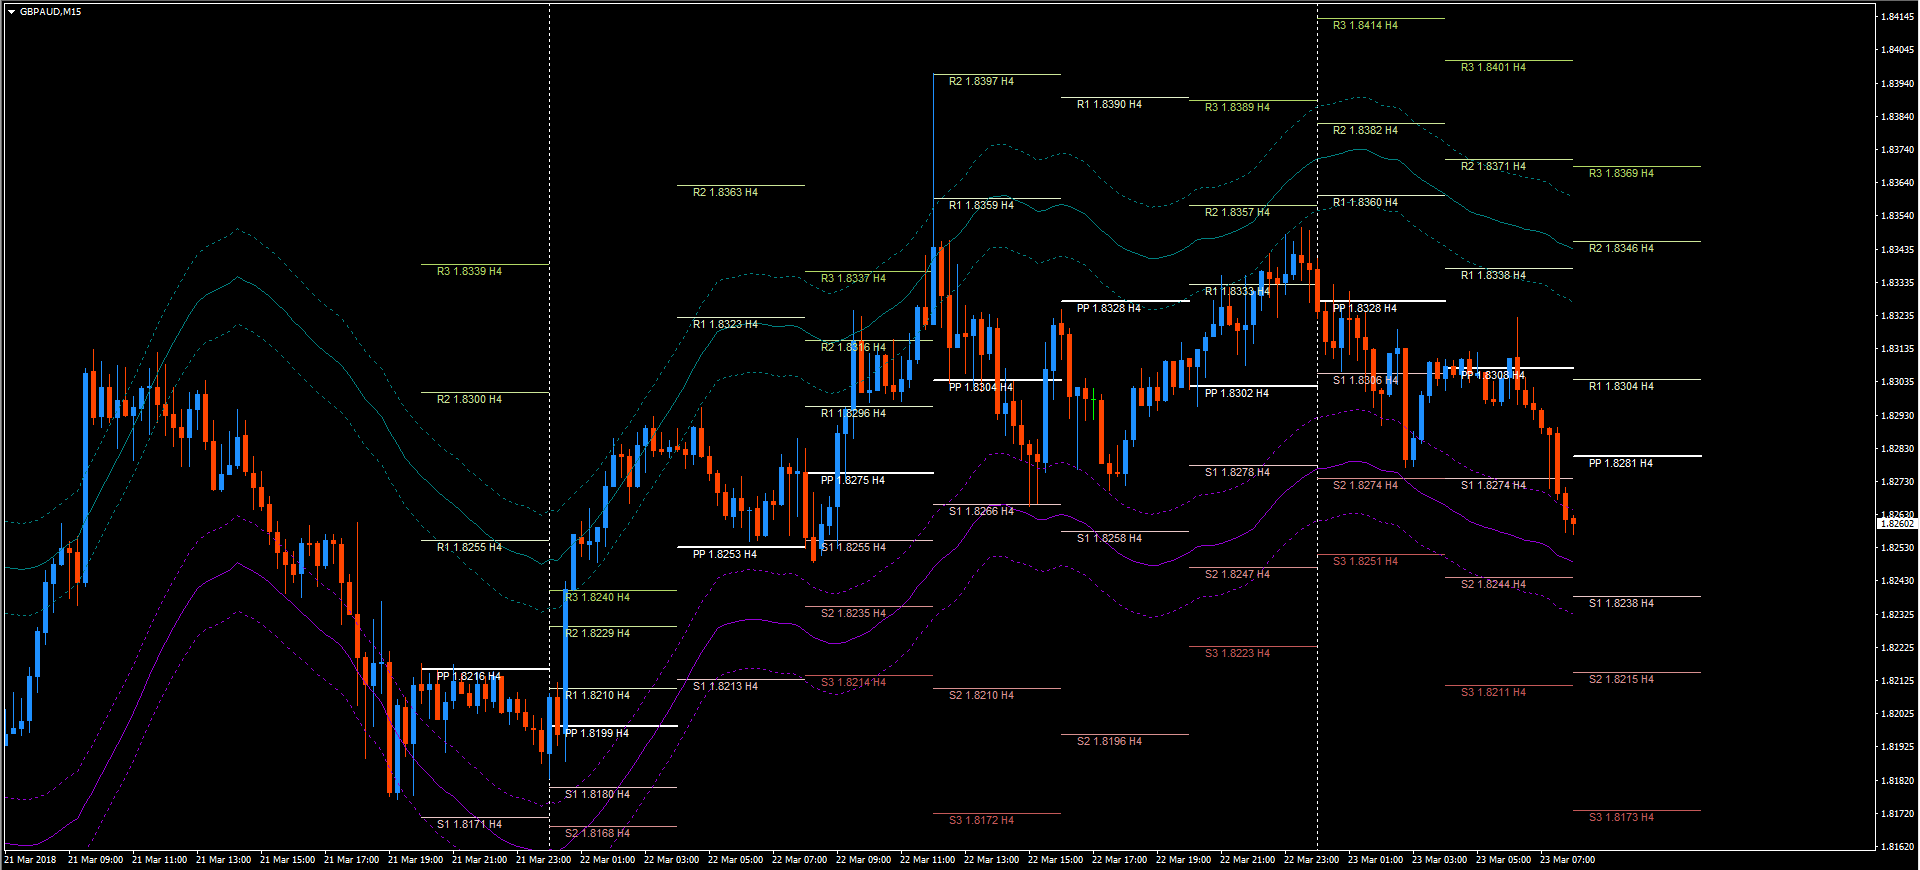
Task: Select the "R3 1.8337 H4" resistance label
Action: point(853,279)
